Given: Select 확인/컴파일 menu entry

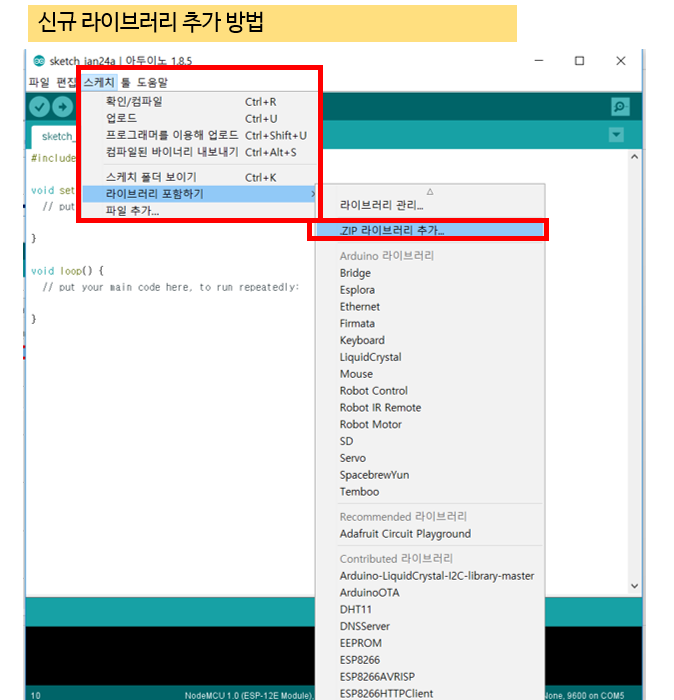Looking at the screenshot, I should [x=200, y=102].
